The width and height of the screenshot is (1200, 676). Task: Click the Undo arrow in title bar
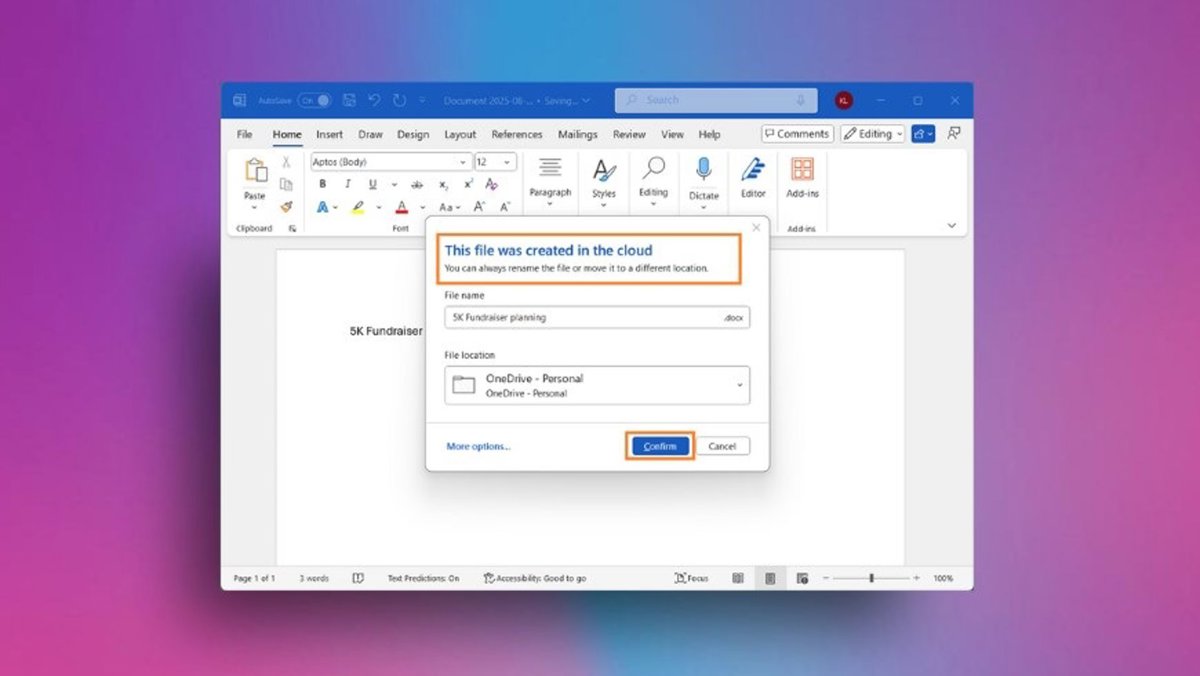[374, 100]
